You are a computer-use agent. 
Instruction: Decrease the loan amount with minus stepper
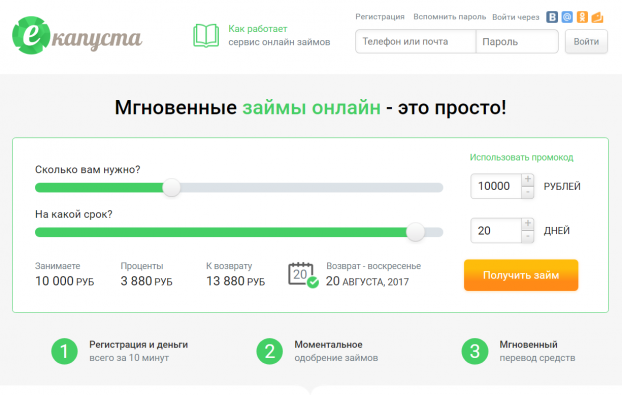click(528, 192)
